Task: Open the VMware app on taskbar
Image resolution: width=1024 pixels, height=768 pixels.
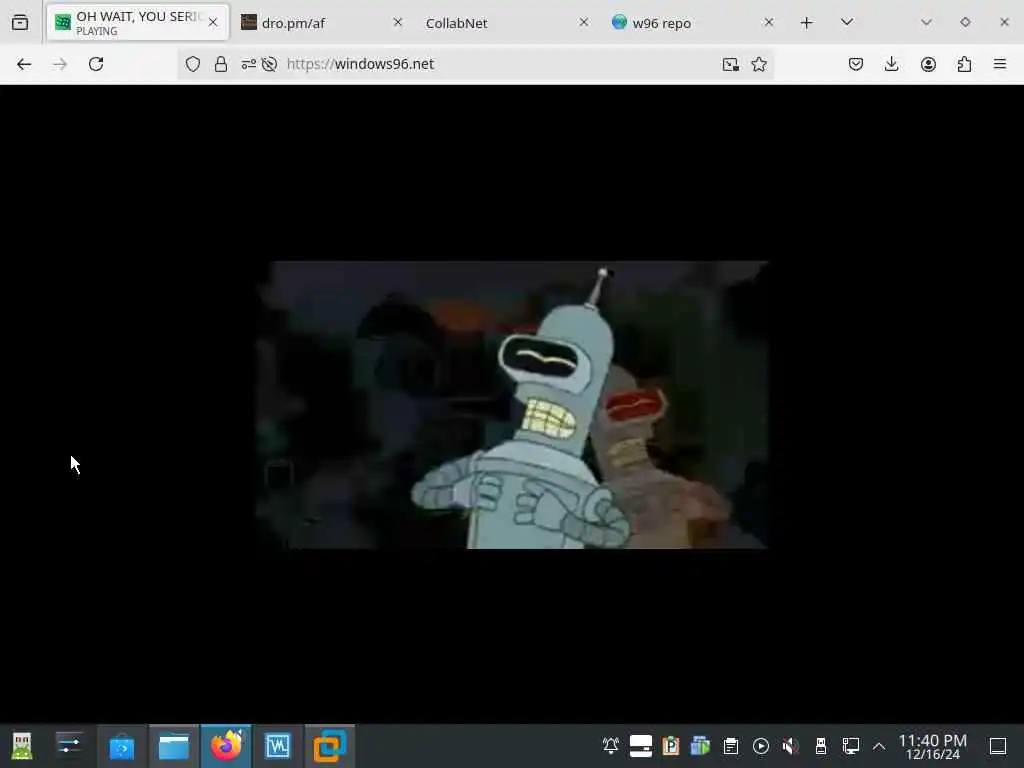Action: point(330,746)
